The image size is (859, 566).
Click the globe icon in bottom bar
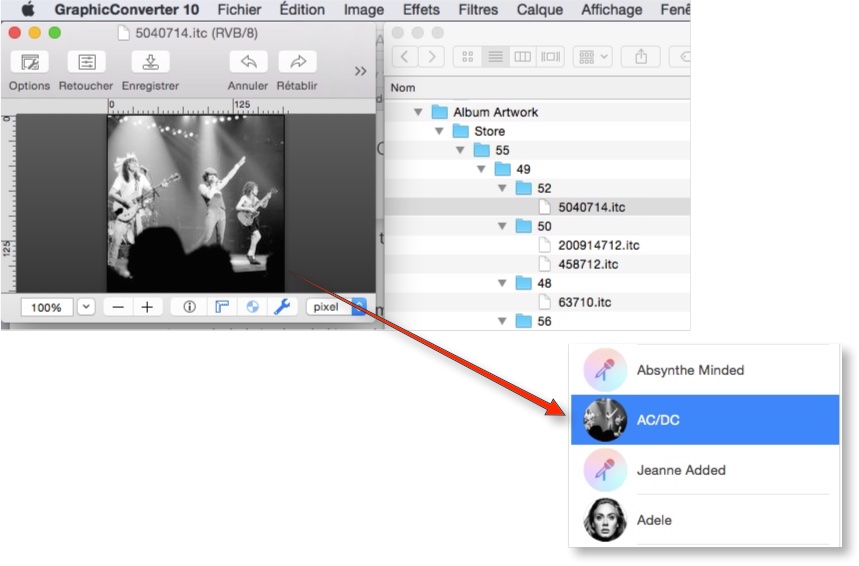[x=252, y=307]
